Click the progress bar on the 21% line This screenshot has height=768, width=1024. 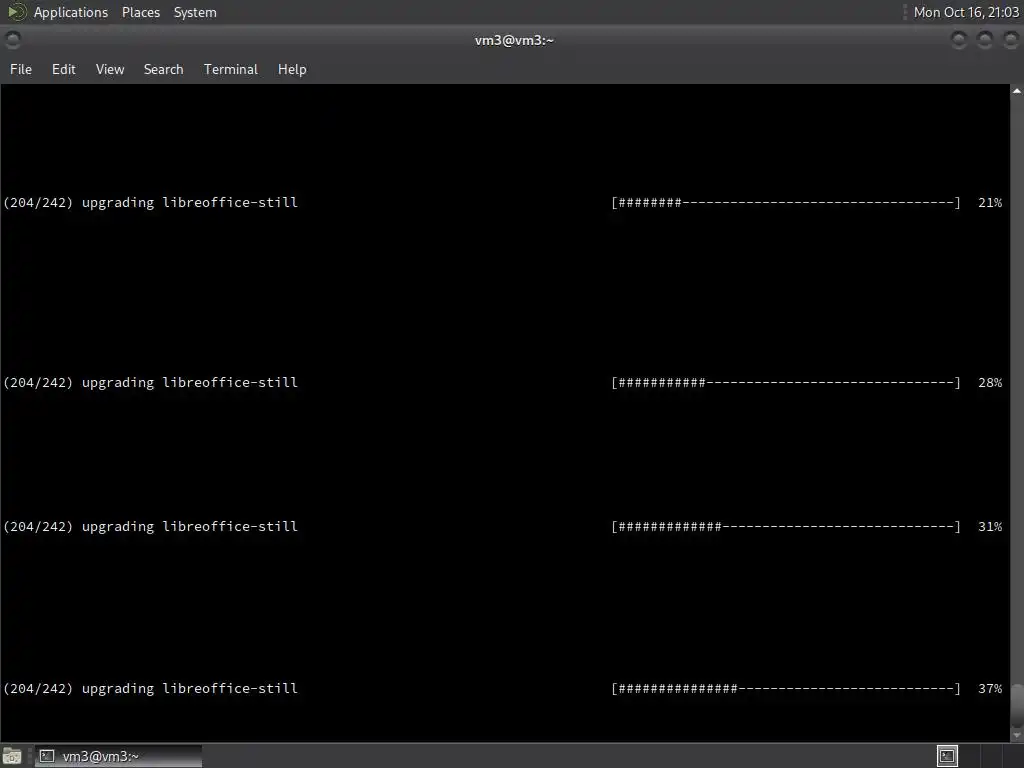click(x=786, y=202)
